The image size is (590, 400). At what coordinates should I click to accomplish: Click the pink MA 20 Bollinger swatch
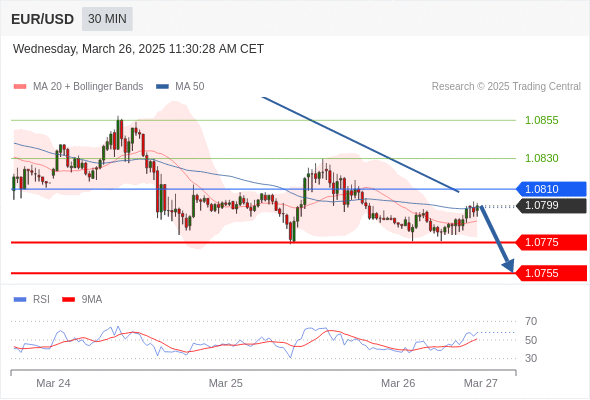20,87
